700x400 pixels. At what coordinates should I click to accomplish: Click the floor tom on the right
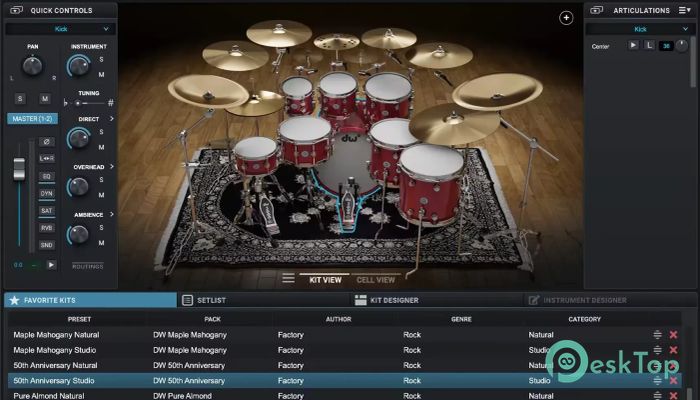[x=430, y=184]
